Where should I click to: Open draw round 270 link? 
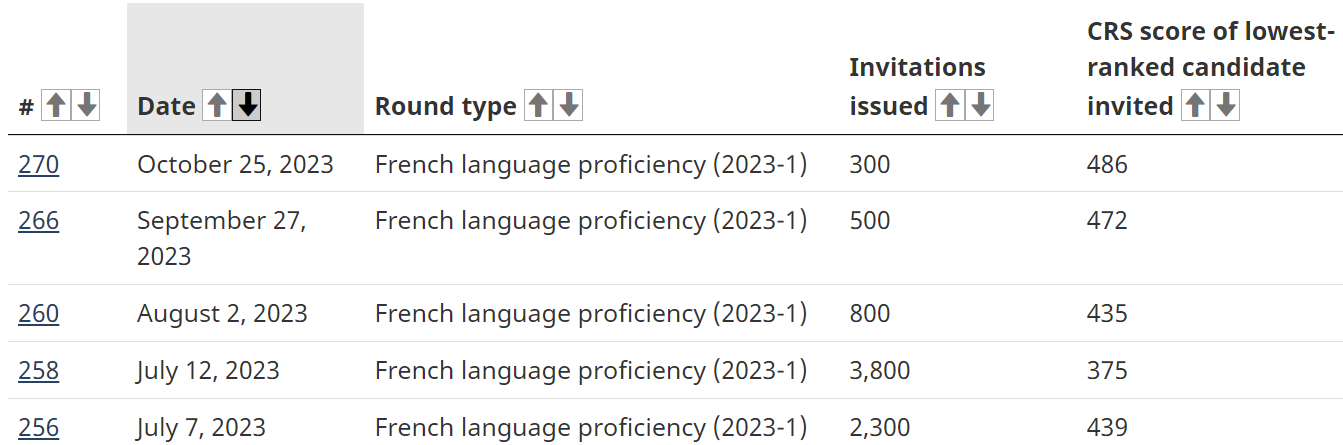[38, 164]
